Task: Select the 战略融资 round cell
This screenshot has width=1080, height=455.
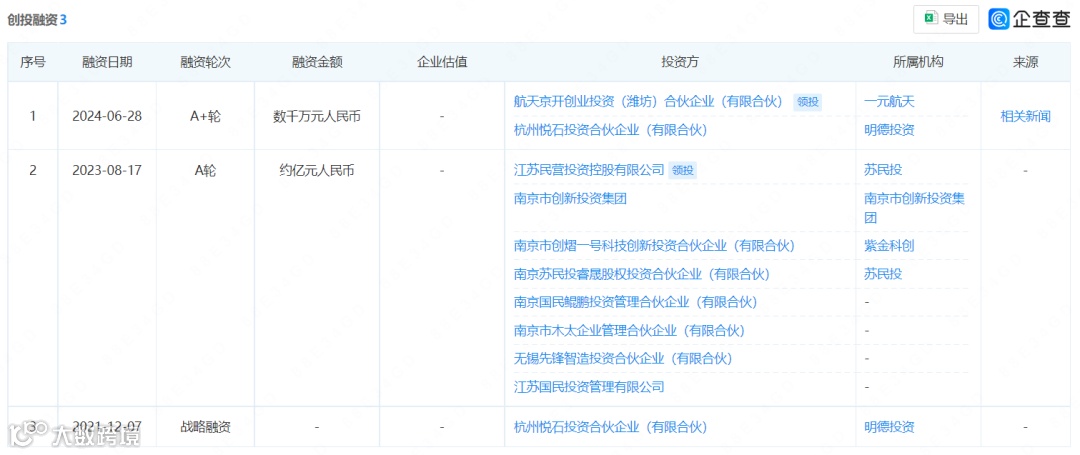Action: tap(205, 427)
